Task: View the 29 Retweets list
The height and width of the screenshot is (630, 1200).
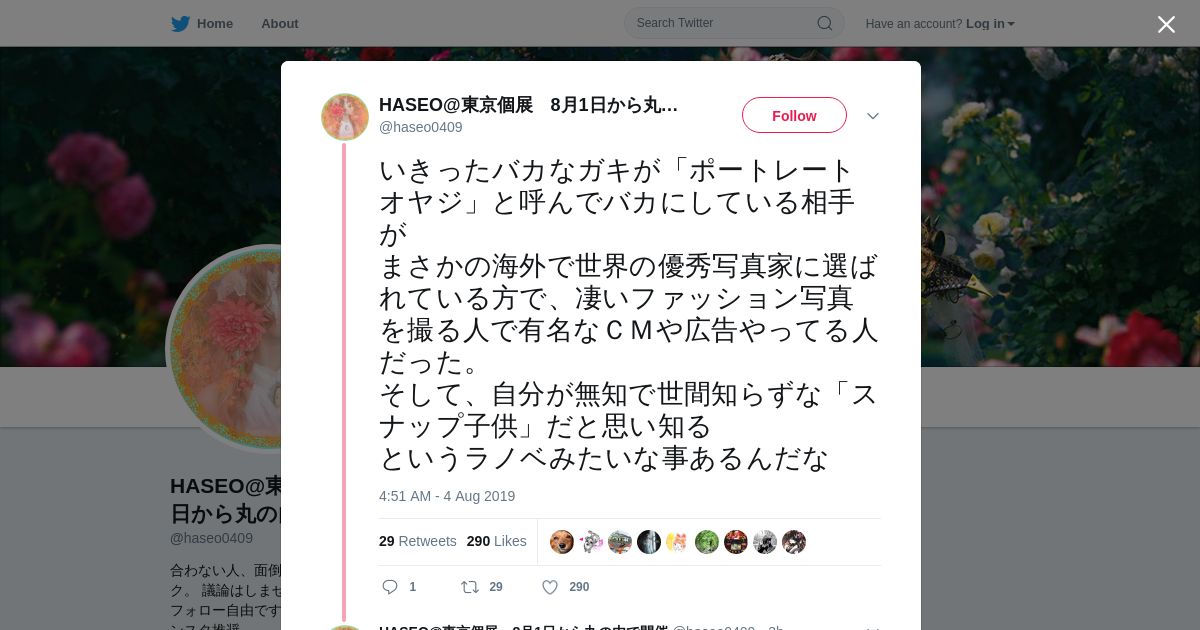Action: 417,541
